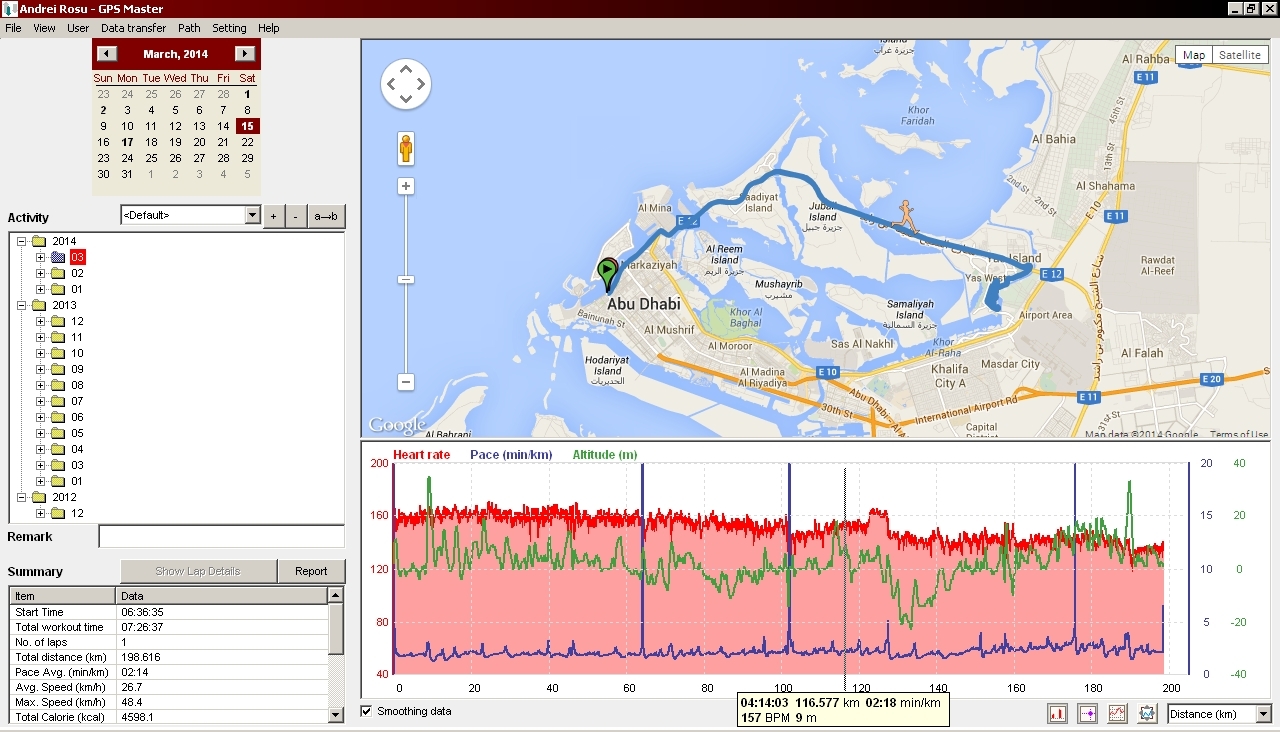Click the green start flag marker

click(x=607, y=274)
